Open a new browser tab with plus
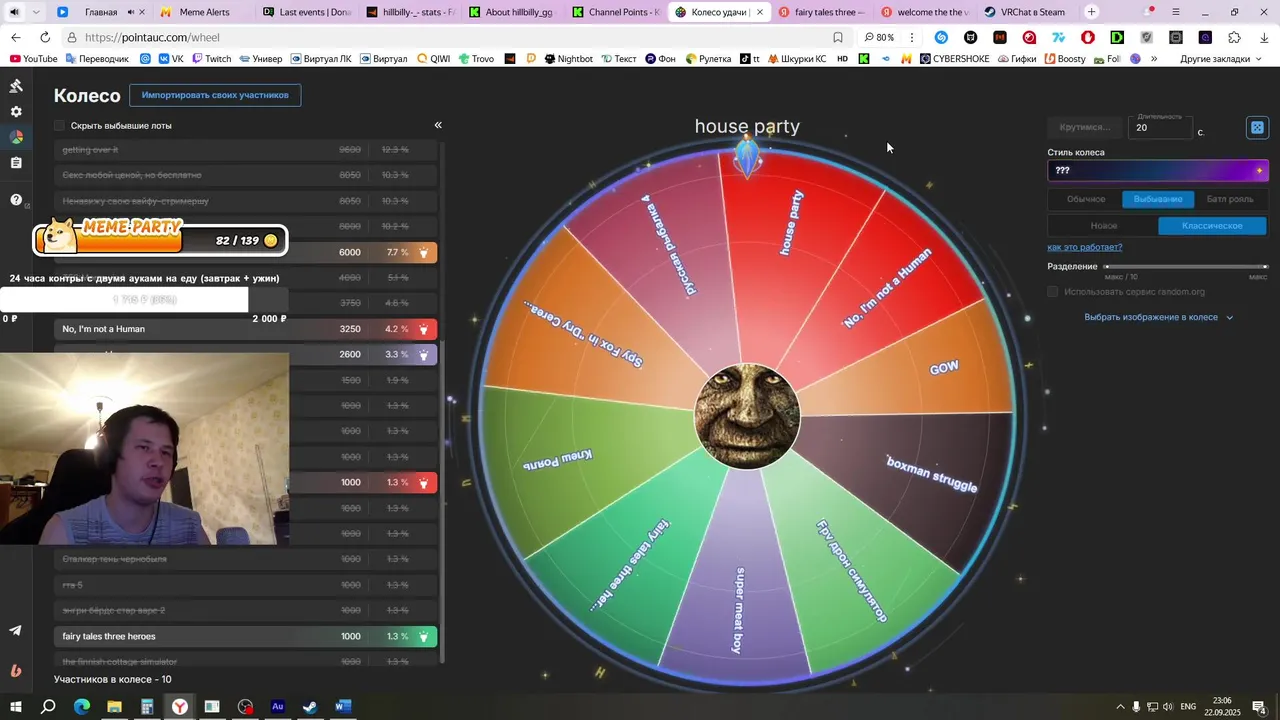Viewport: 1280px width, 720px height. [x=1091, y=12]
